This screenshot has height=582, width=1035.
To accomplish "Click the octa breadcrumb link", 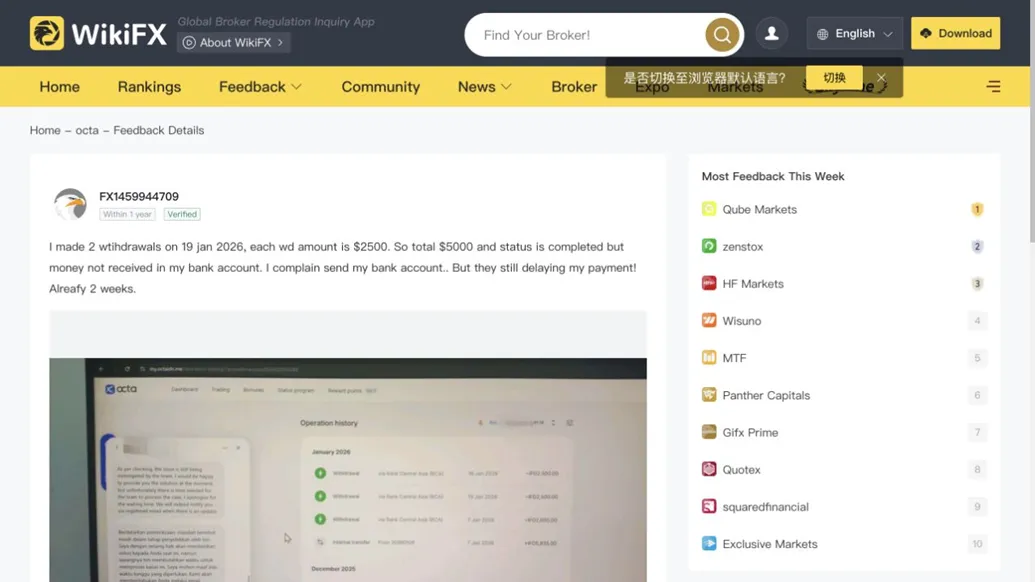I will click(x=87, y=130).
